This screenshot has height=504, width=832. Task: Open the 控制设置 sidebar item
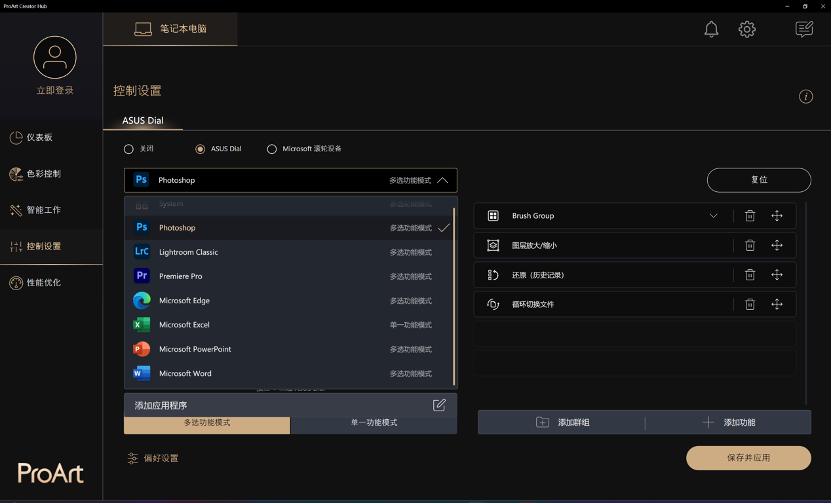51,246
